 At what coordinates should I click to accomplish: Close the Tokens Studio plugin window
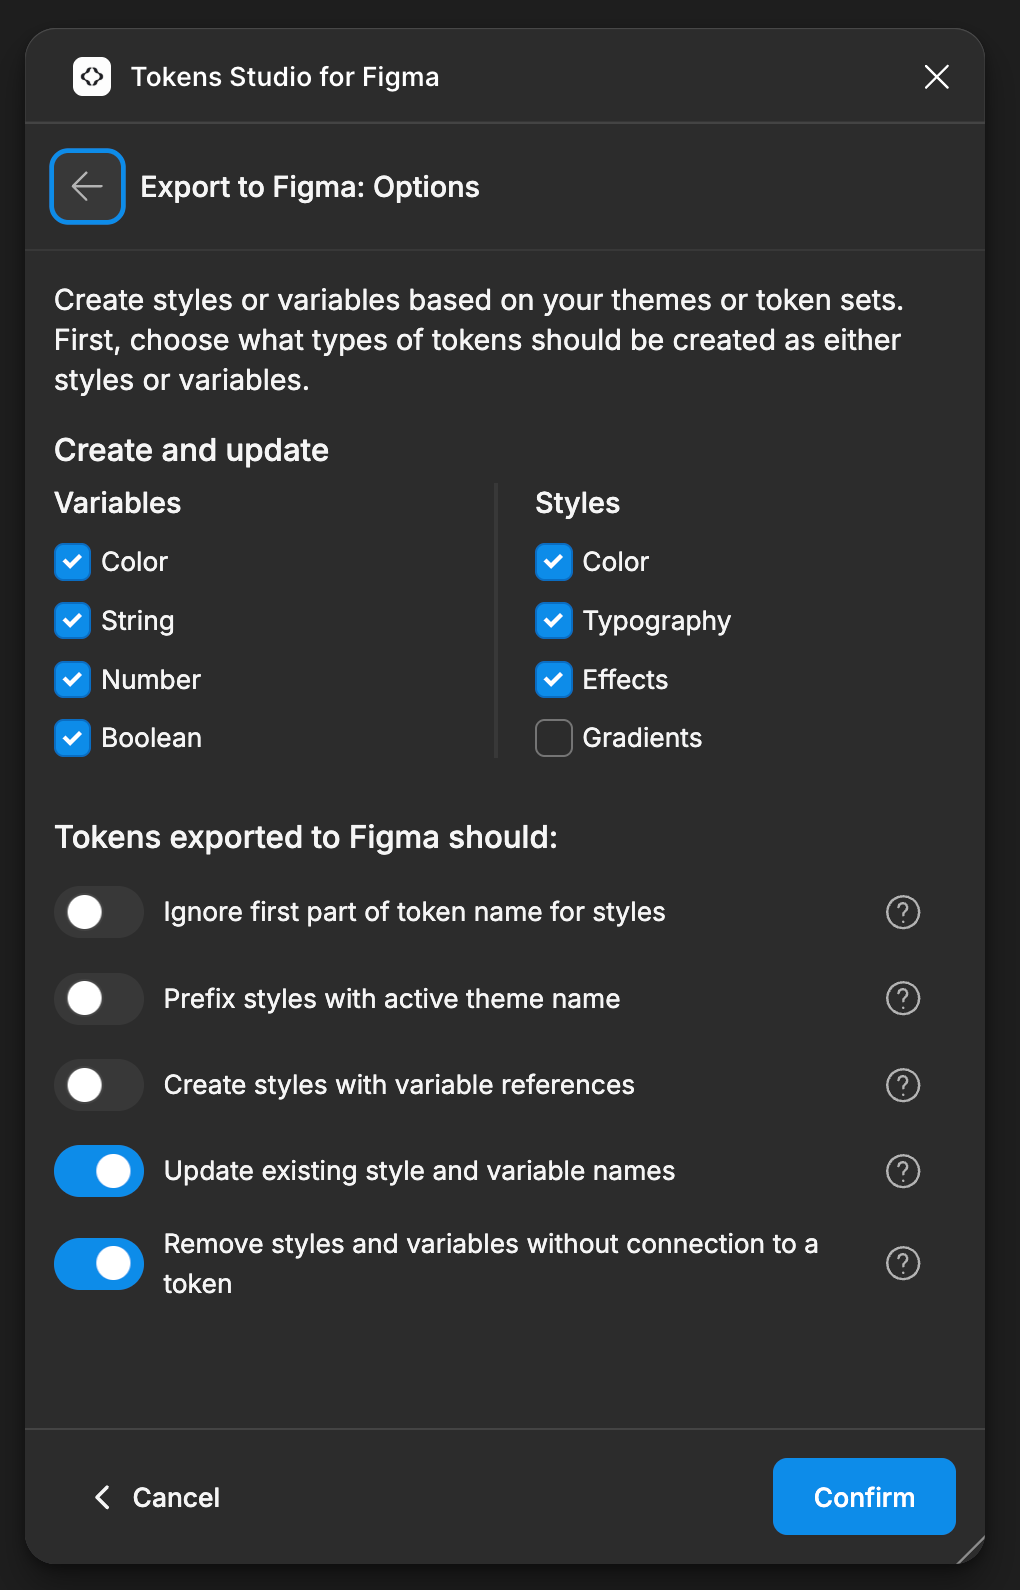pos(937,77)
